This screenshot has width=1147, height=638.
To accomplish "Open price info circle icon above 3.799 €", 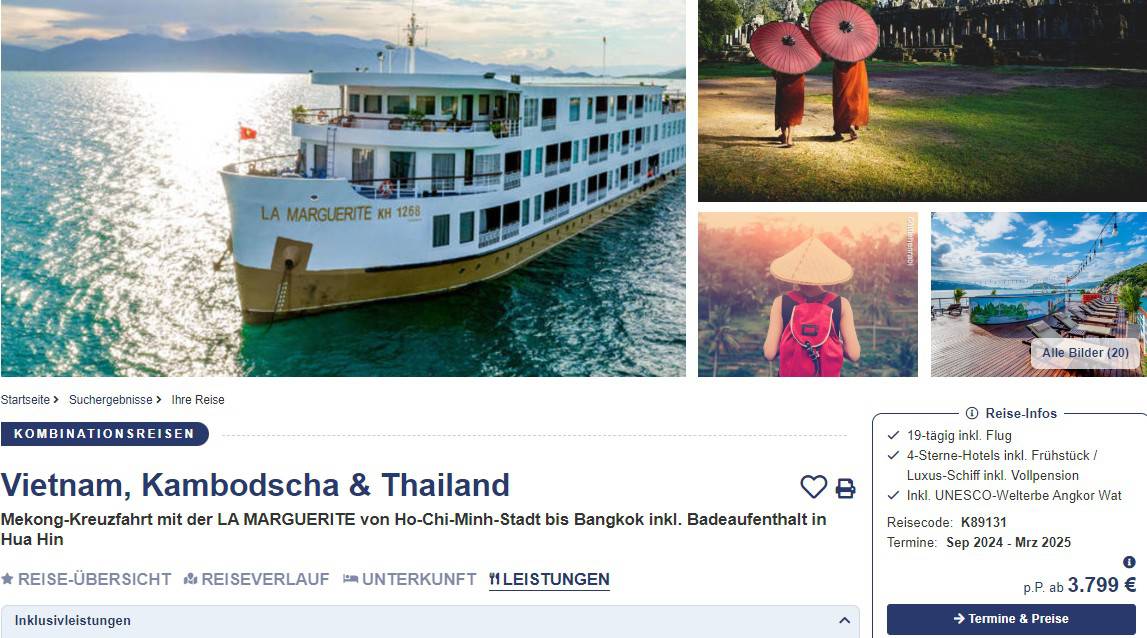I will 1129,562.
